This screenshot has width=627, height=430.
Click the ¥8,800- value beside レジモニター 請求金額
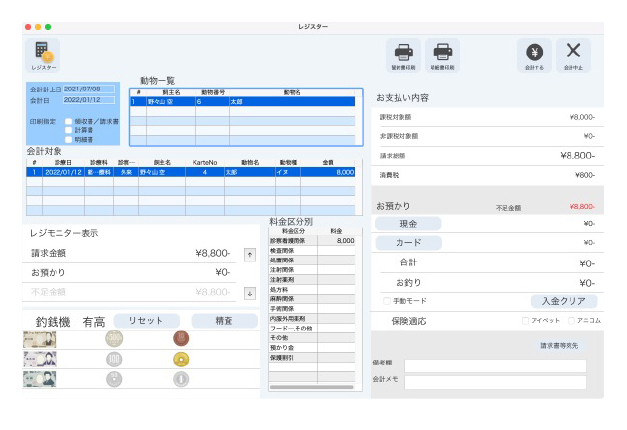(212, 253)
